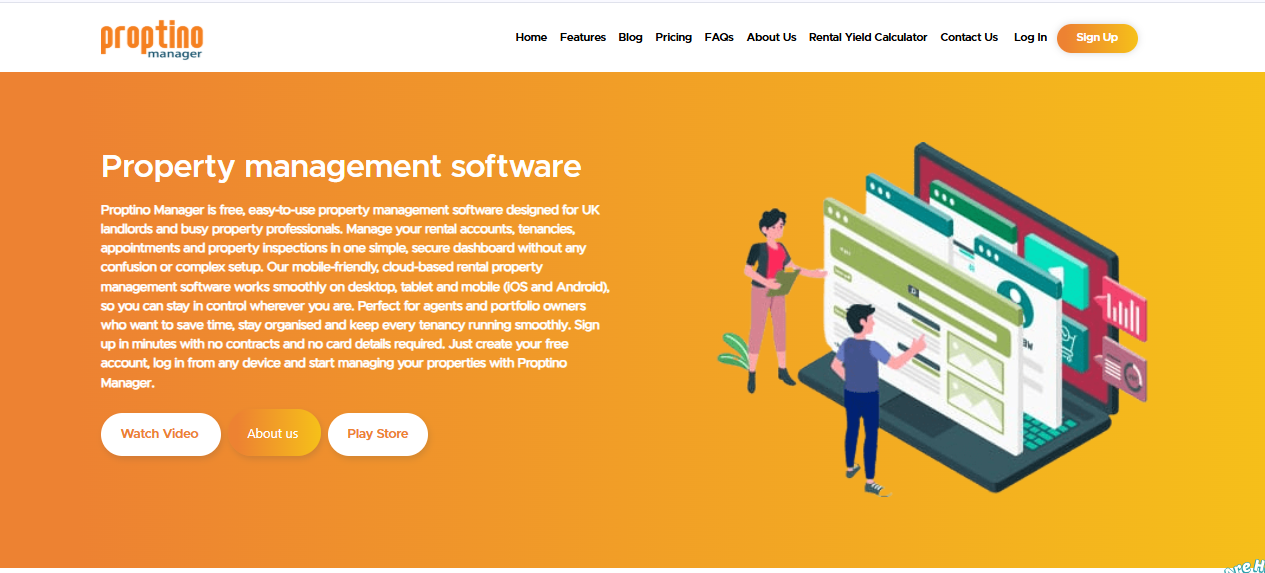Open the Blog page from the navbar
Image resolution: width=1265 pixels, height=573 pixels.
pos(630,38)
